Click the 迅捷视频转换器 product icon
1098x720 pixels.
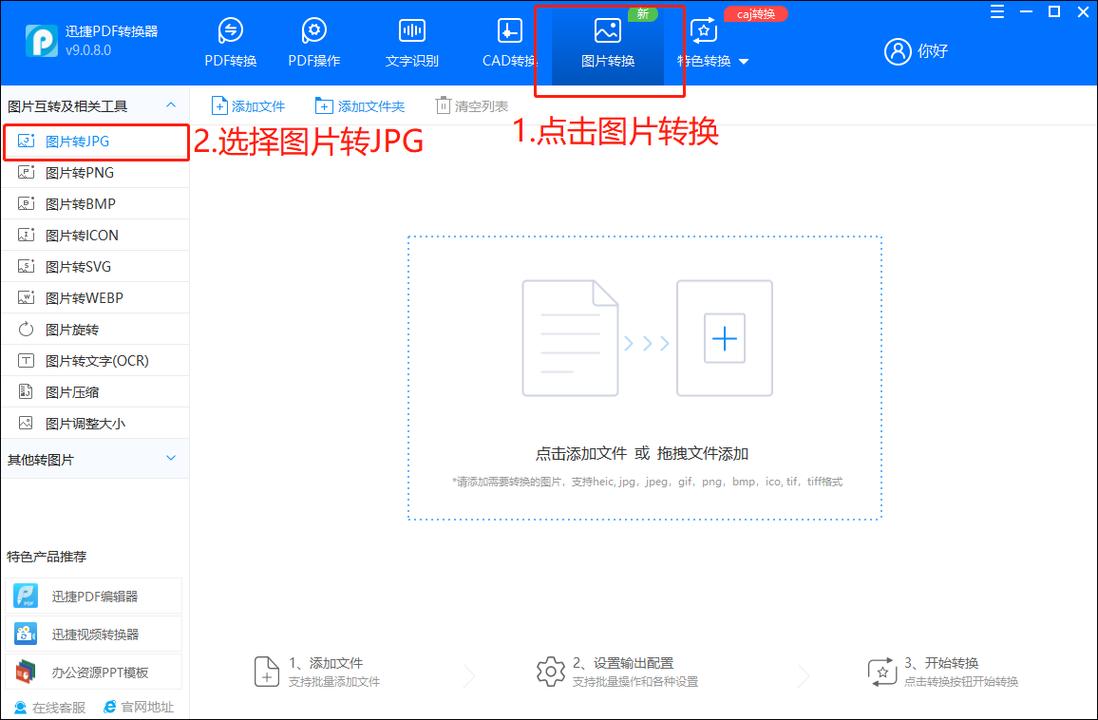coord(26,635)
